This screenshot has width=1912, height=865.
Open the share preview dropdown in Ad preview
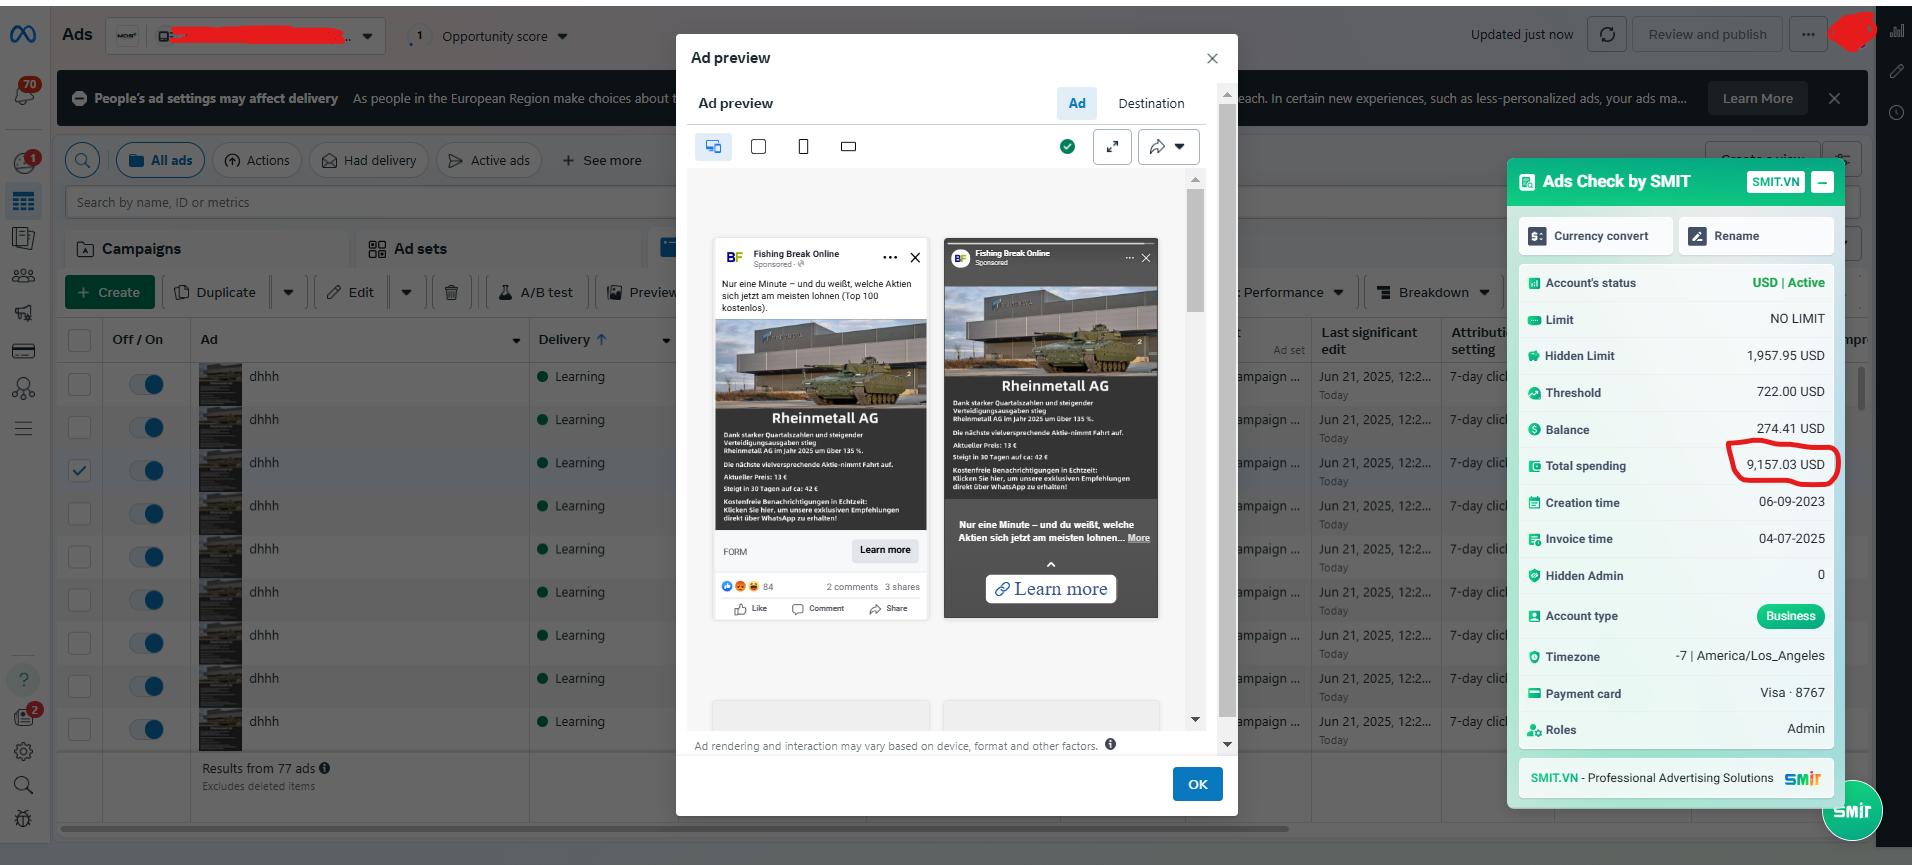[1168, 147]
